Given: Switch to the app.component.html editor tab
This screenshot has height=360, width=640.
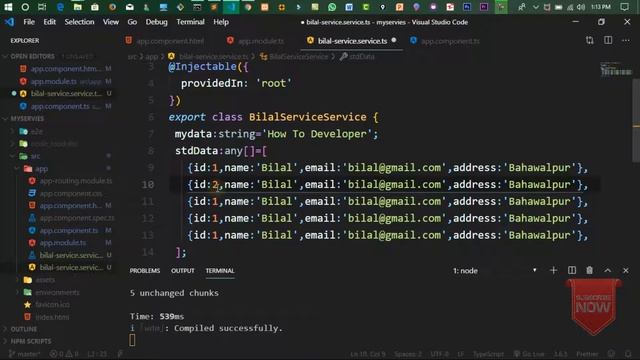Looking at the screenshot, I should pyautogui.click(x=170, y=41).
